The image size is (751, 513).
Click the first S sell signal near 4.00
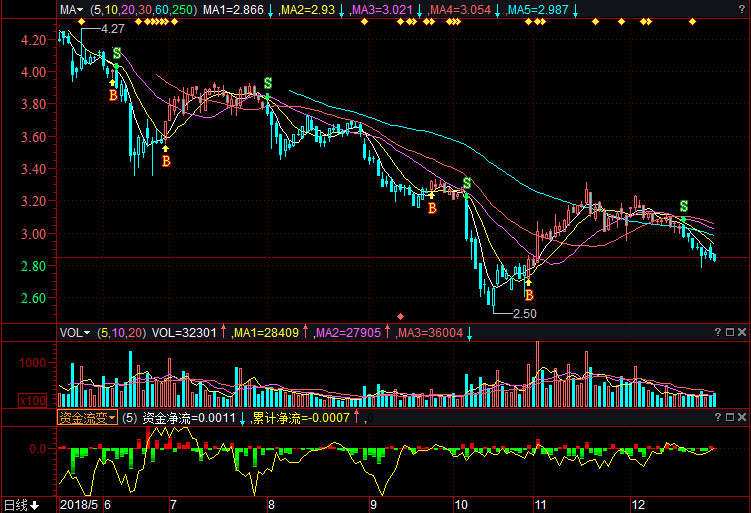[x=117, y=53]
